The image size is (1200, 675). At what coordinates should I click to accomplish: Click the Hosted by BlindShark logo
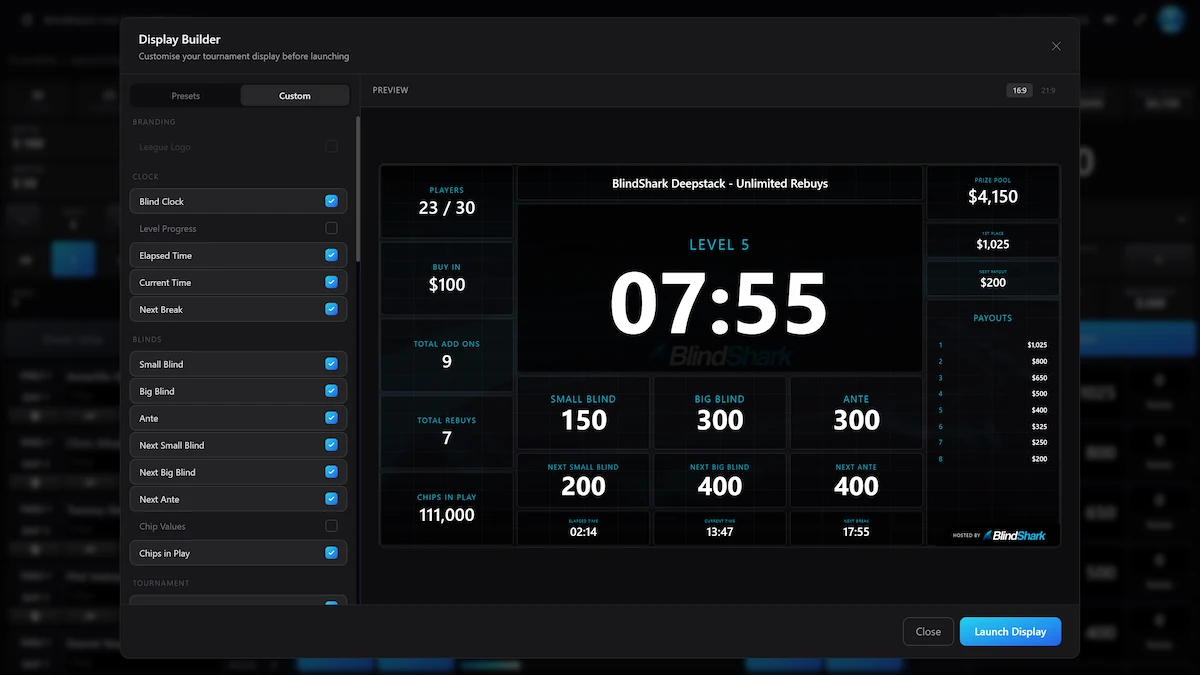1000,535
